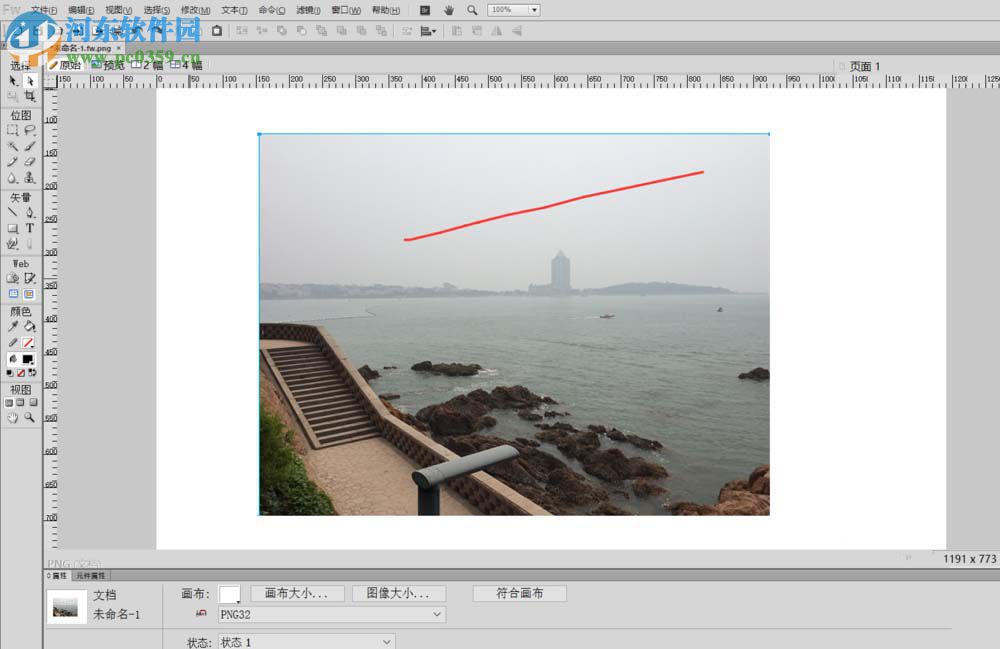Click the 1191 x 773 canvas size readout

point(969,559)
